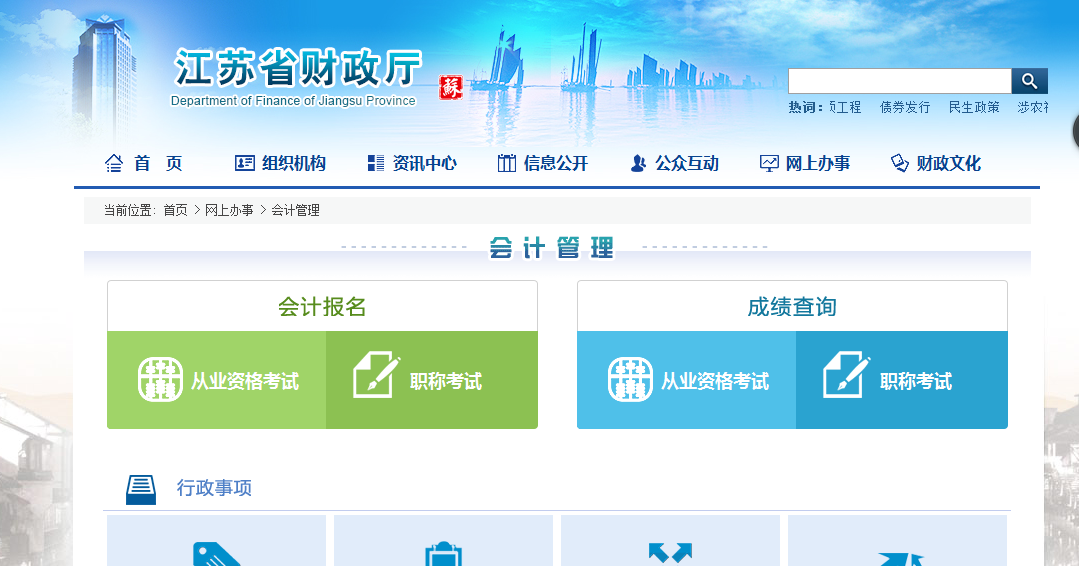1079x566 pixels.
Task: Click the fourth card's arrow icon under 行政事项
Action: pos(900,558)
